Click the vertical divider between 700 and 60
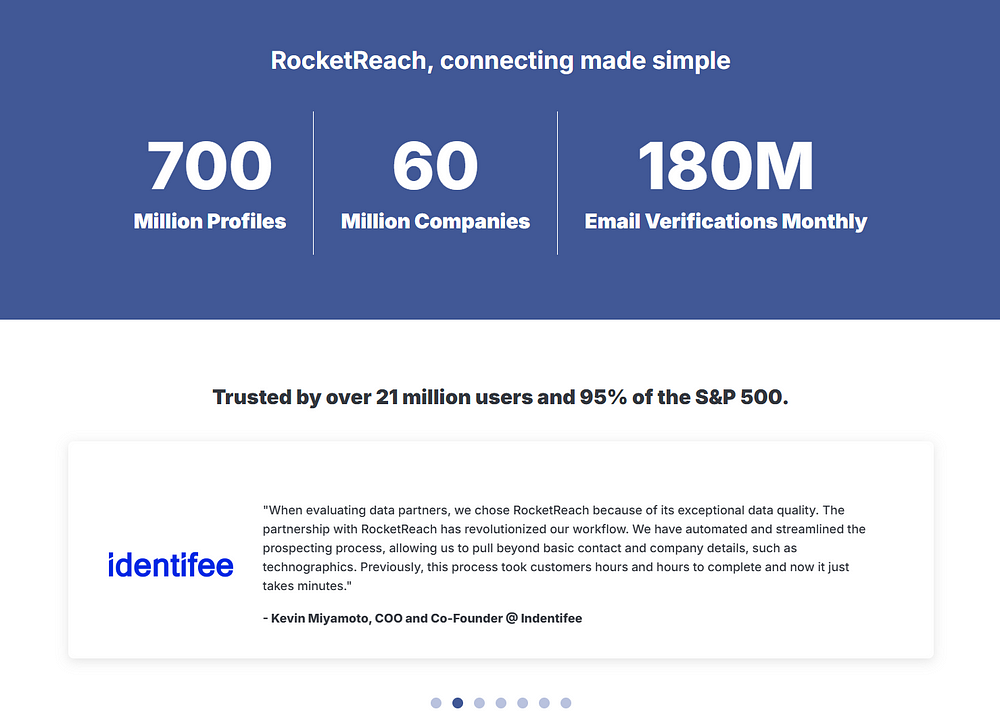The height and width of the screenshot is (713, 1000). pyautogui.click(x=314, y=182)
